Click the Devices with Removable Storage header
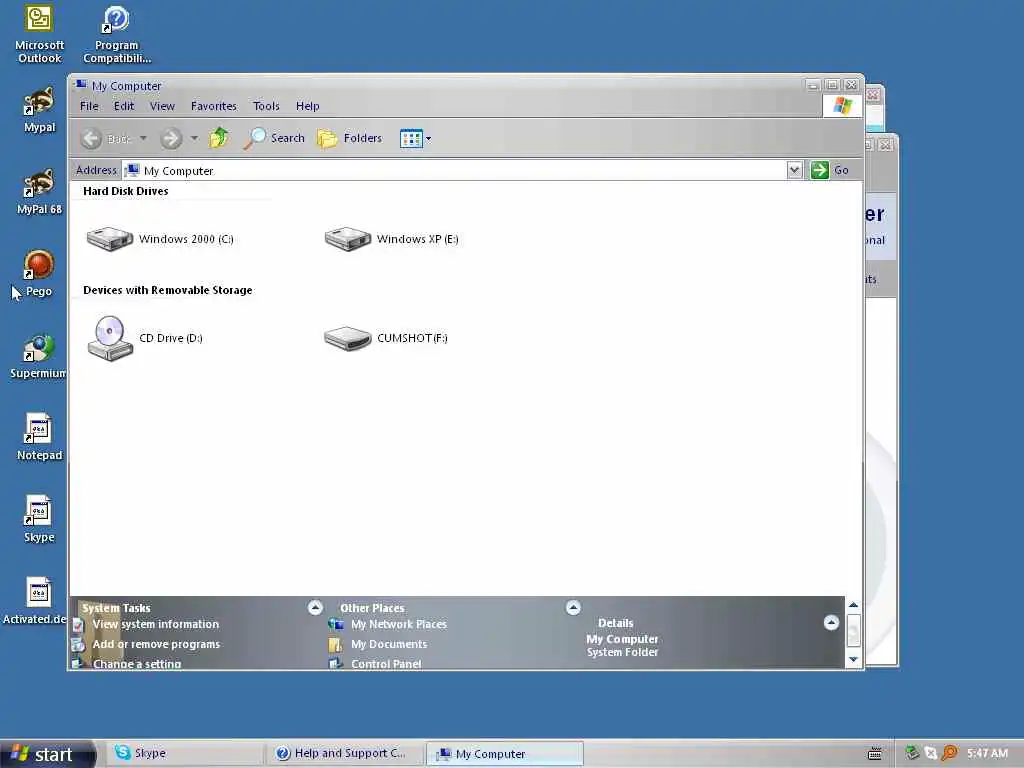1024x768 pixels. coord(167,290)
